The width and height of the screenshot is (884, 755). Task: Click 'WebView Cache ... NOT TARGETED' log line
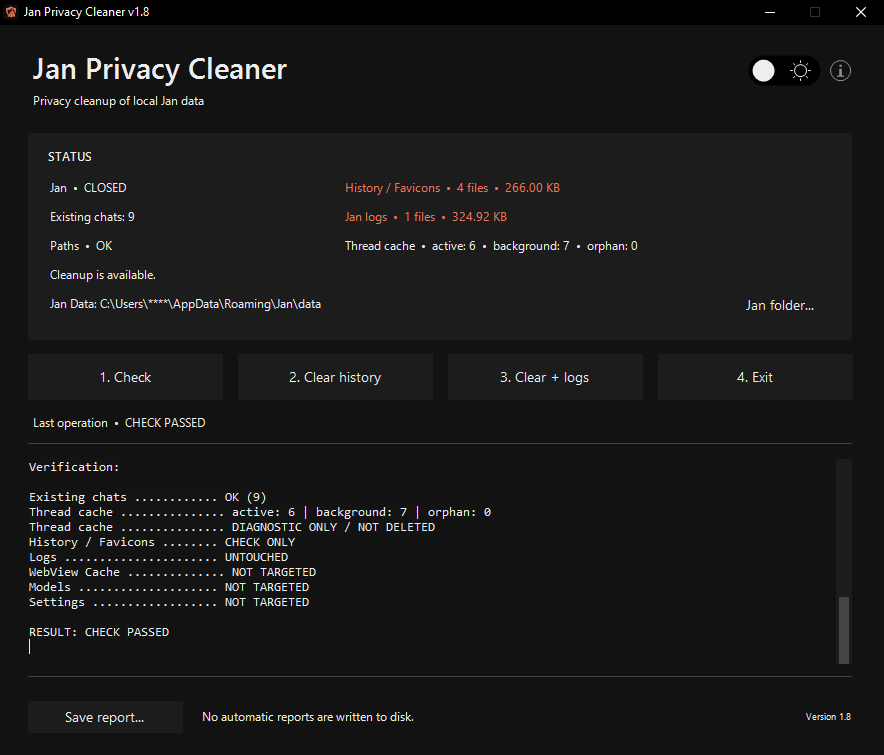pyautogui.click(x=173, y=572)
